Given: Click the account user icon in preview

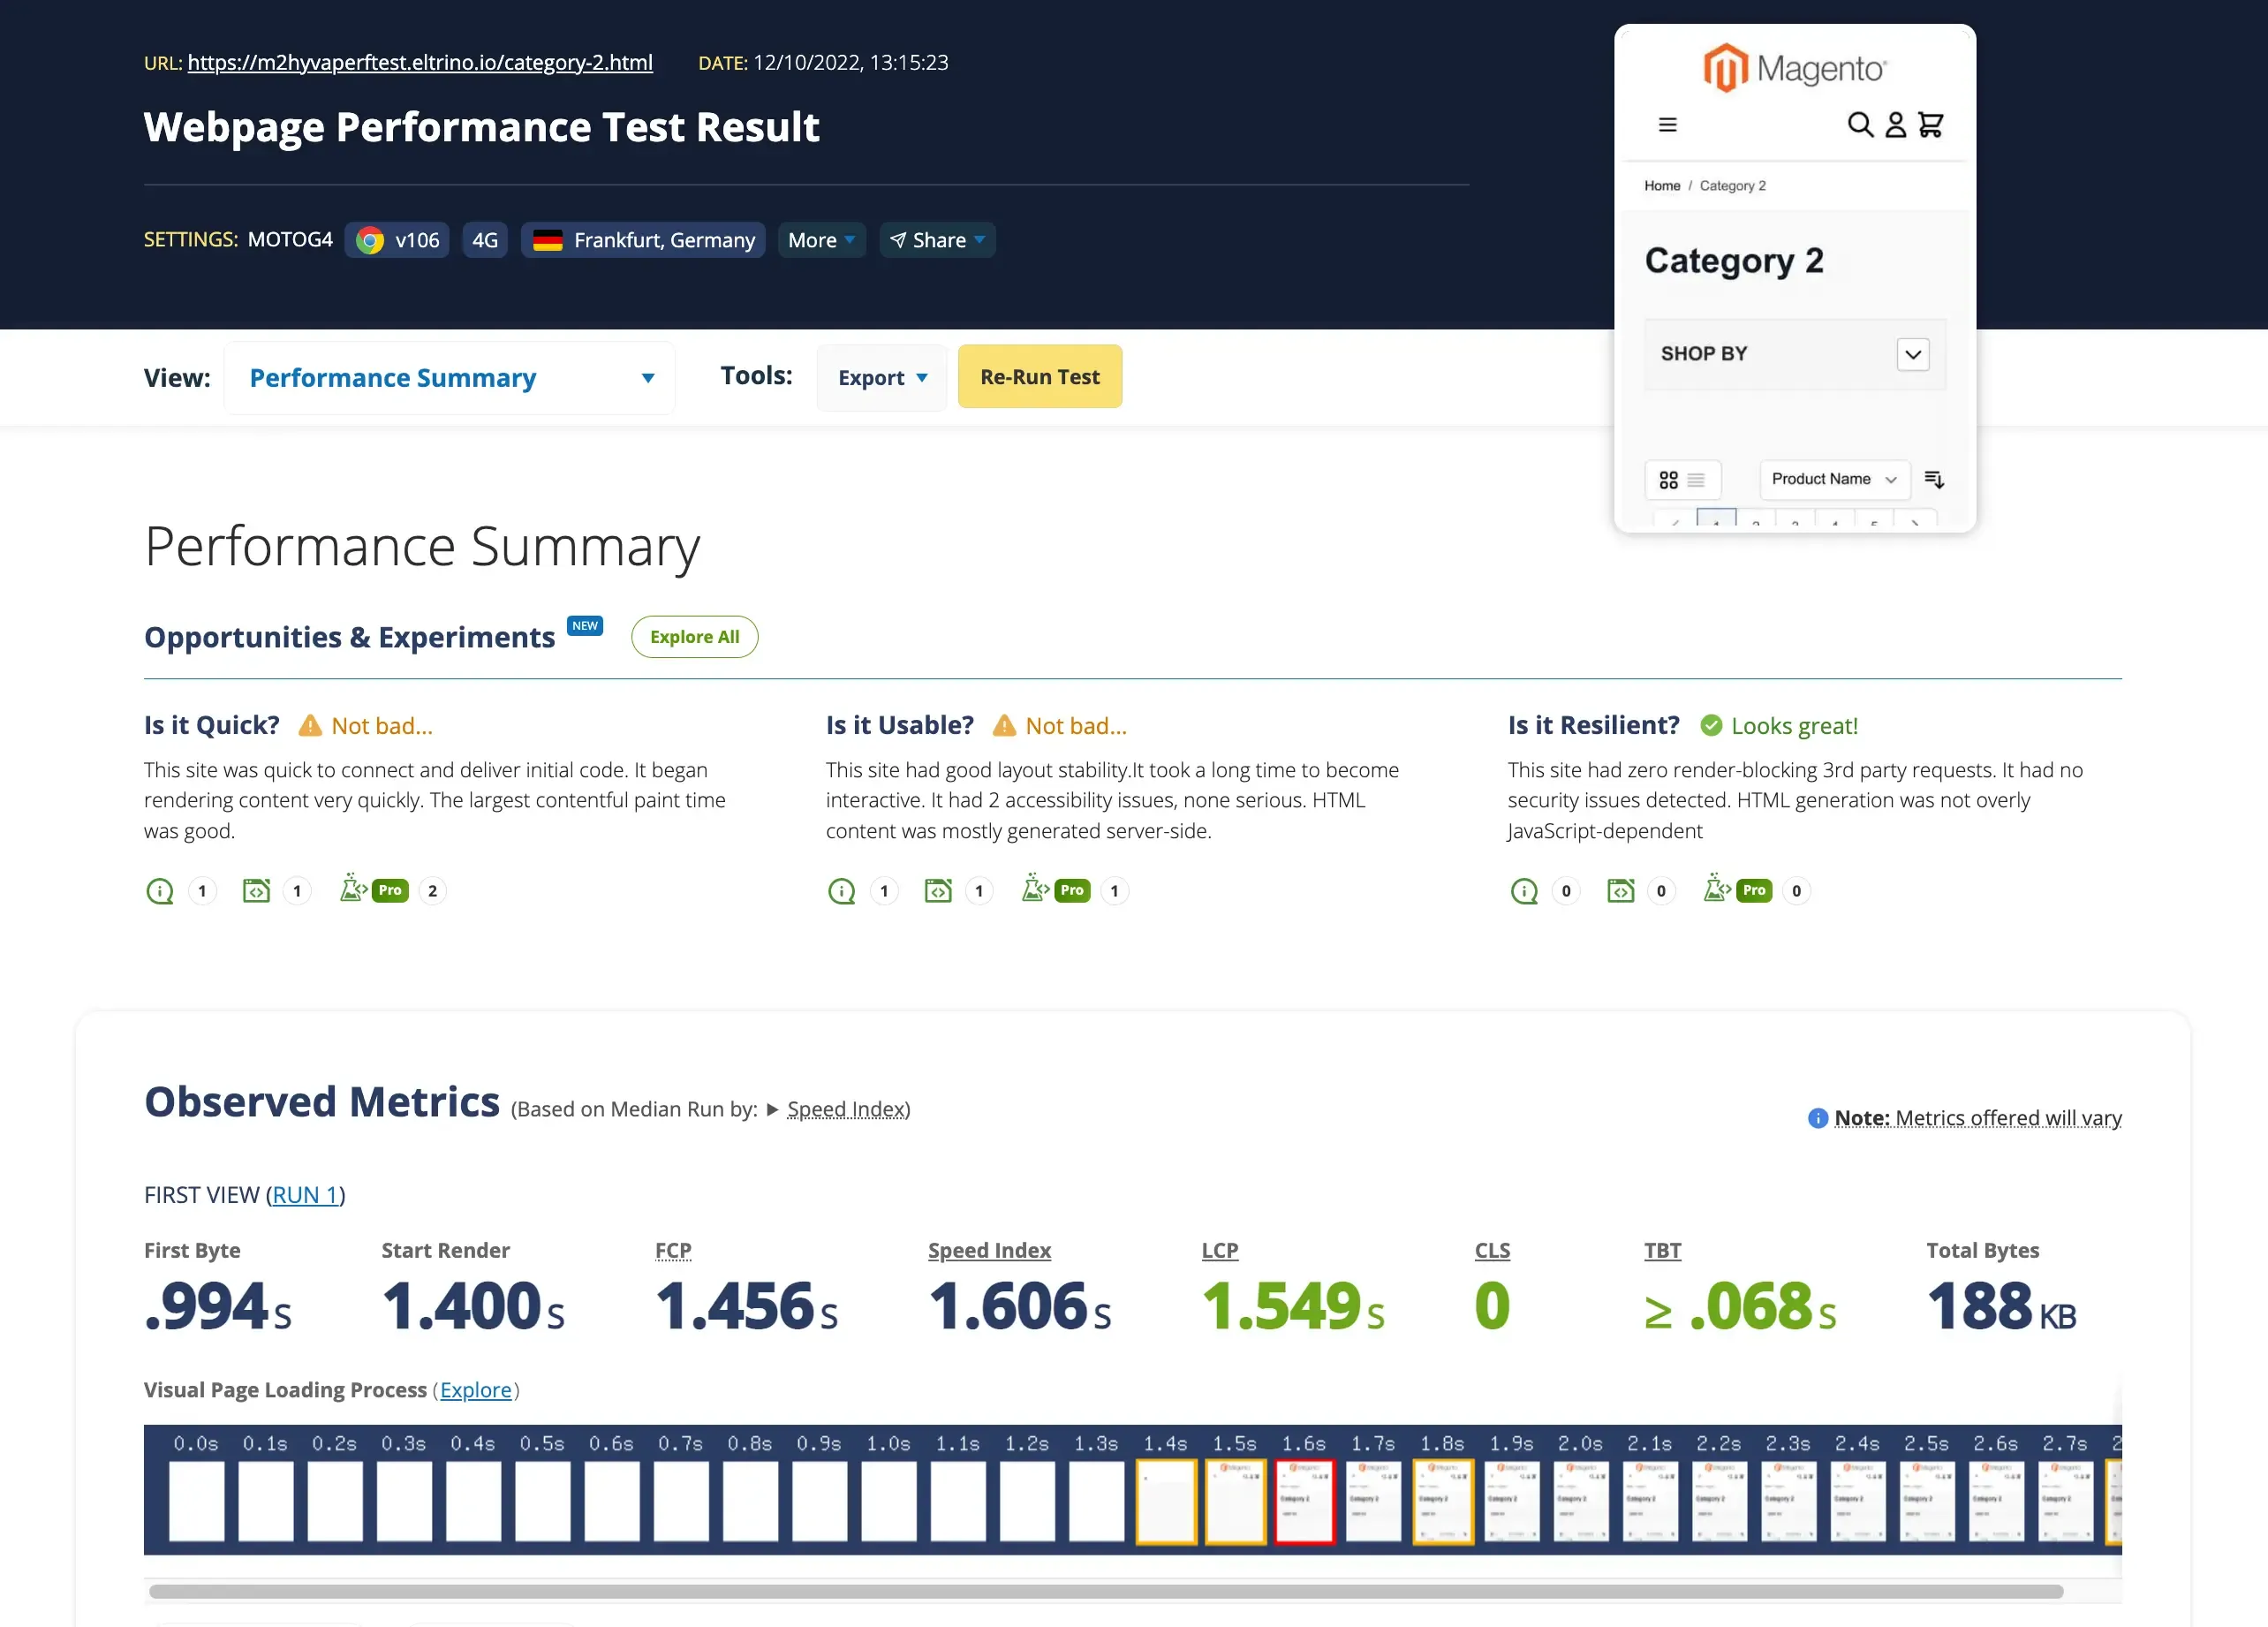Looking at the screenshot, I should click(x=1895, y=125).
